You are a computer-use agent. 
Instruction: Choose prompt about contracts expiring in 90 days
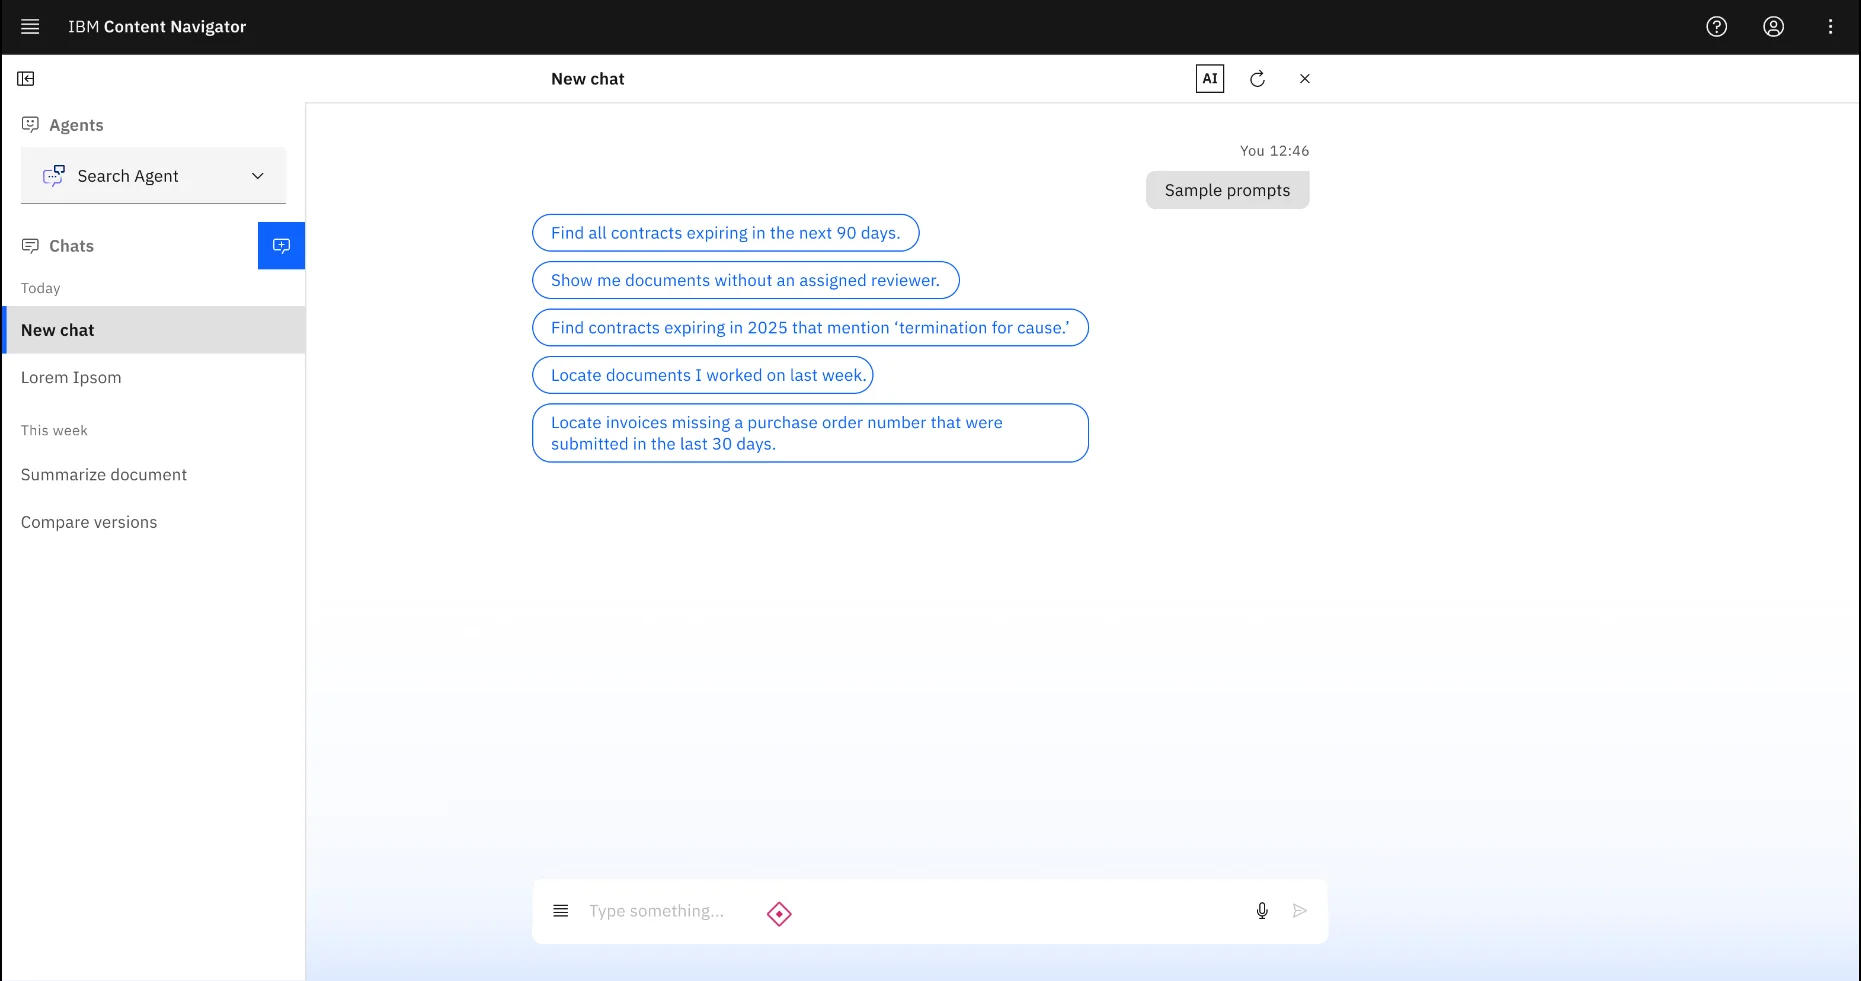[725, 233]
